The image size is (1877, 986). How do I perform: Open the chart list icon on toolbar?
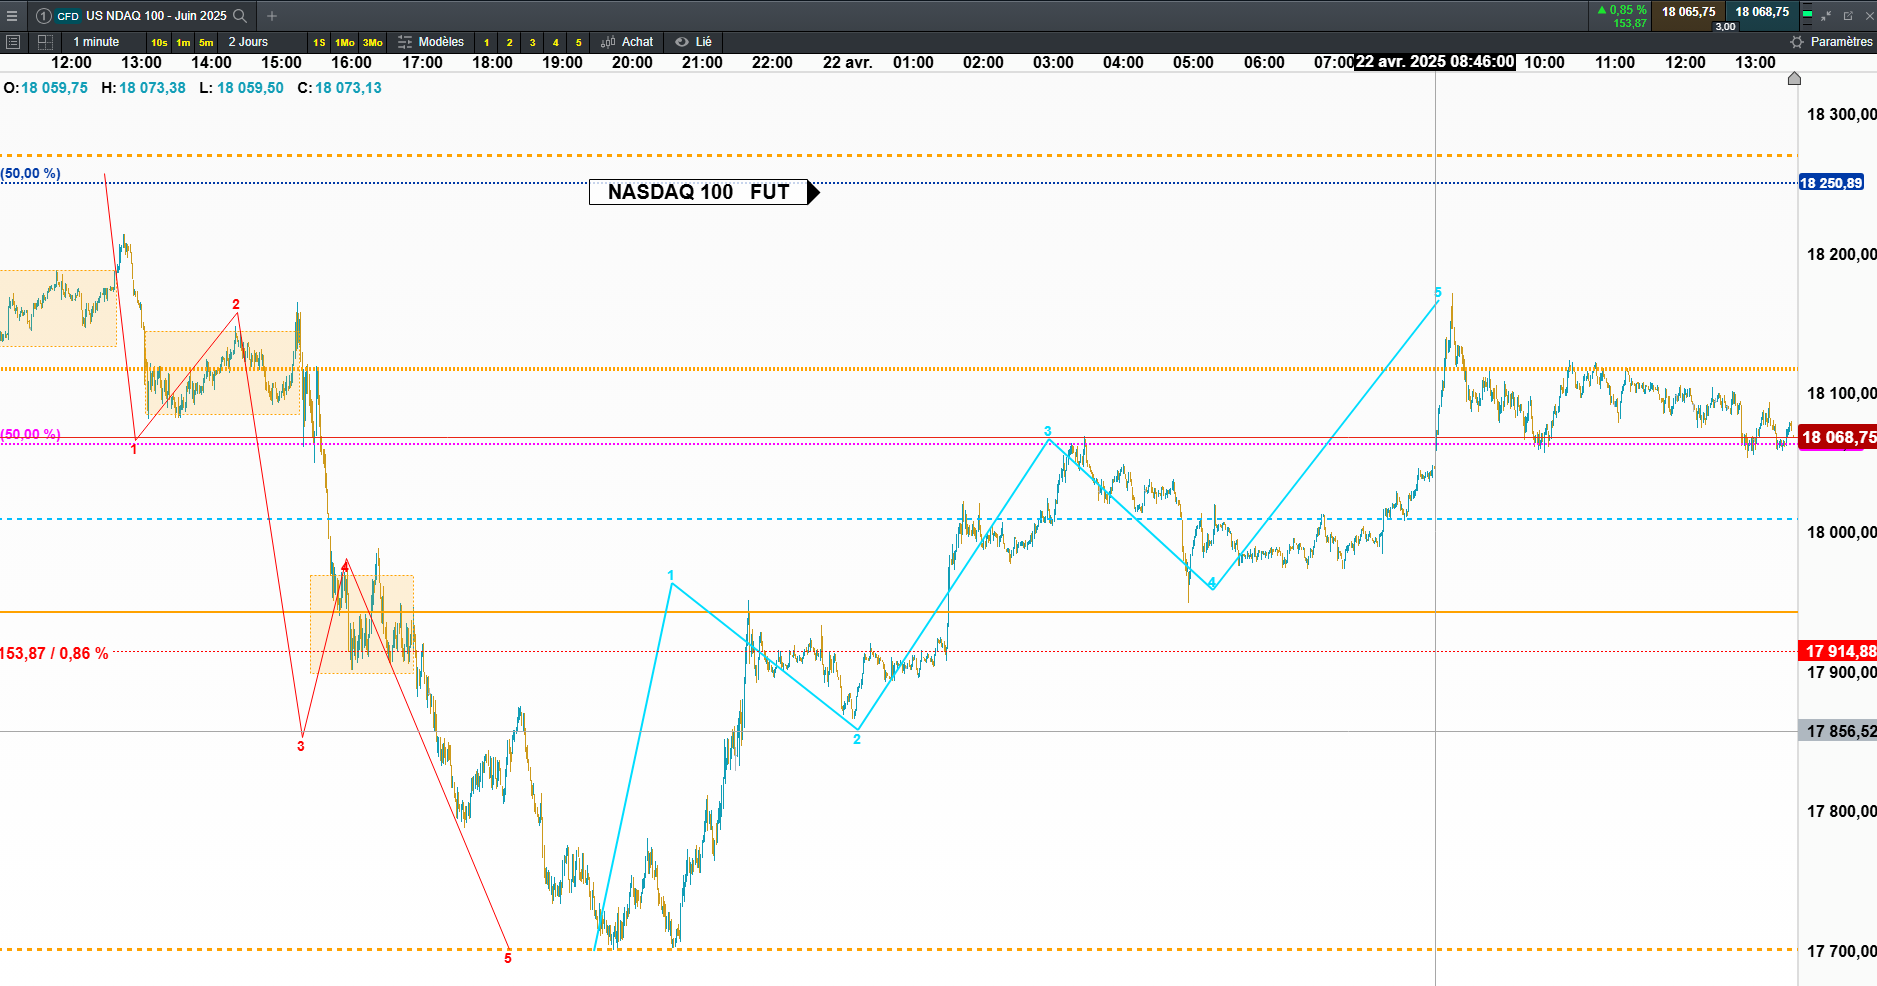13,42
